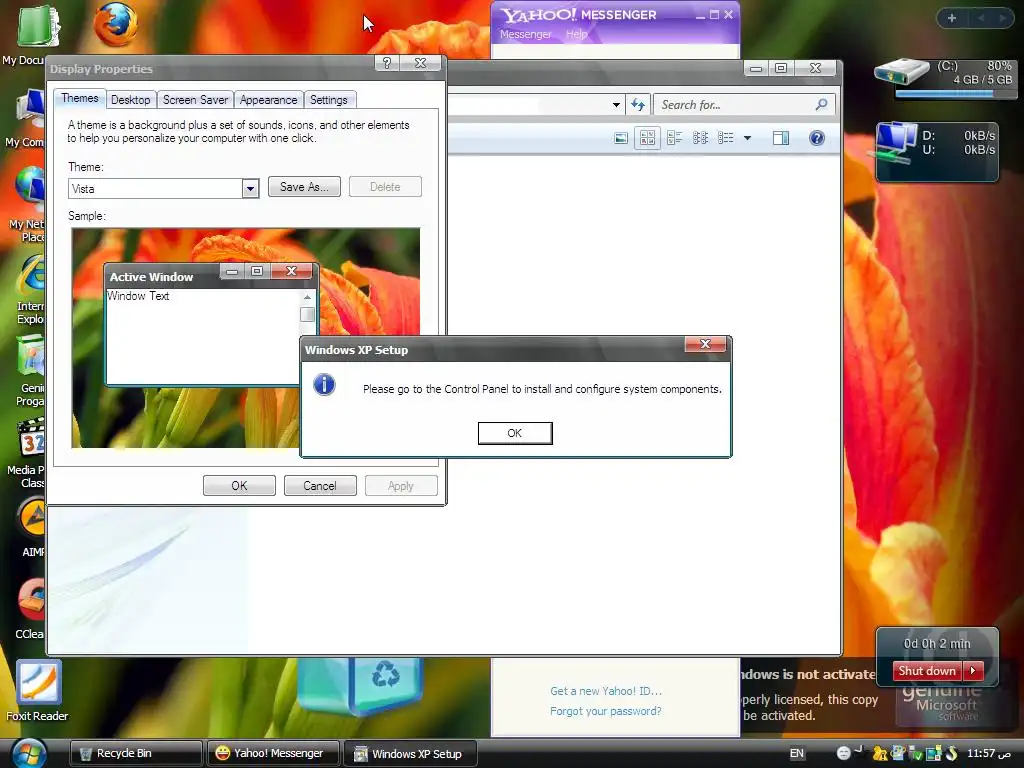1024x768 pixels.
Task: Click the Display Properties help question icon
Action: coord(387,63)
